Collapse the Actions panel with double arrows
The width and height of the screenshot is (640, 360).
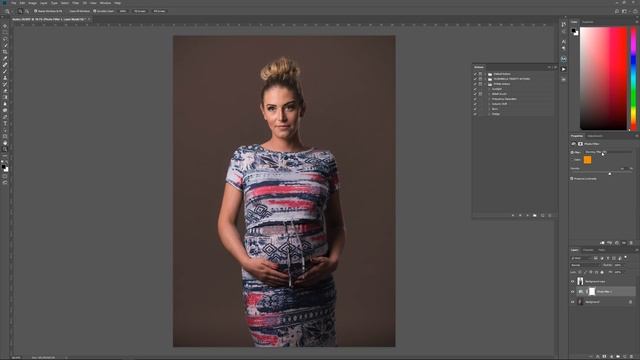549,67
